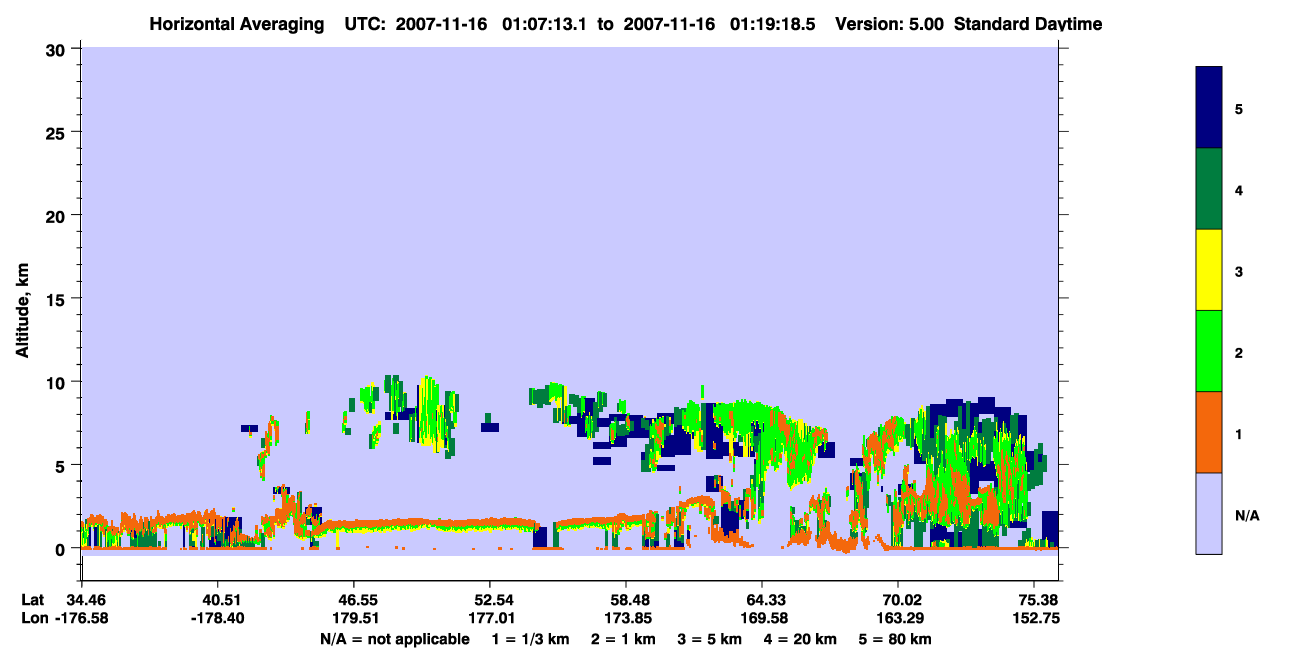Click the '2 = 1 km' legend text
The height and width of the screenshot is (667, 1300).
(623, 639)
